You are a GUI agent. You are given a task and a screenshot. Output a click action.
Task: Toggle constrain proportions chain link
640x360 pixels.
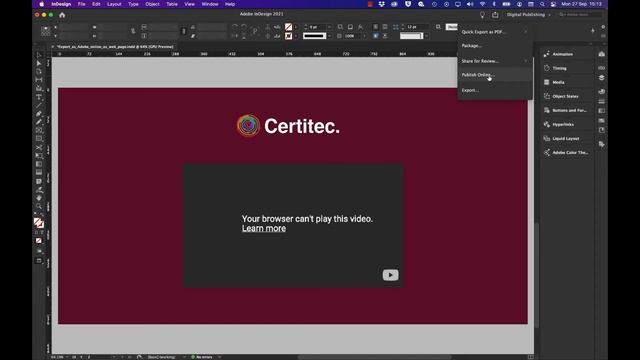pyautogui.click(x=133, y=31)
